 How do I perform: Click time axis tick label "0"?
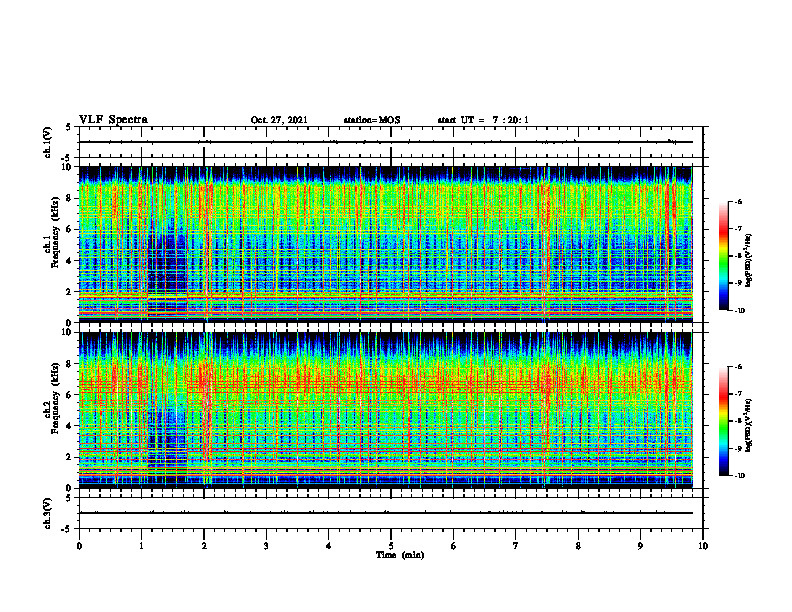[79, 546]
